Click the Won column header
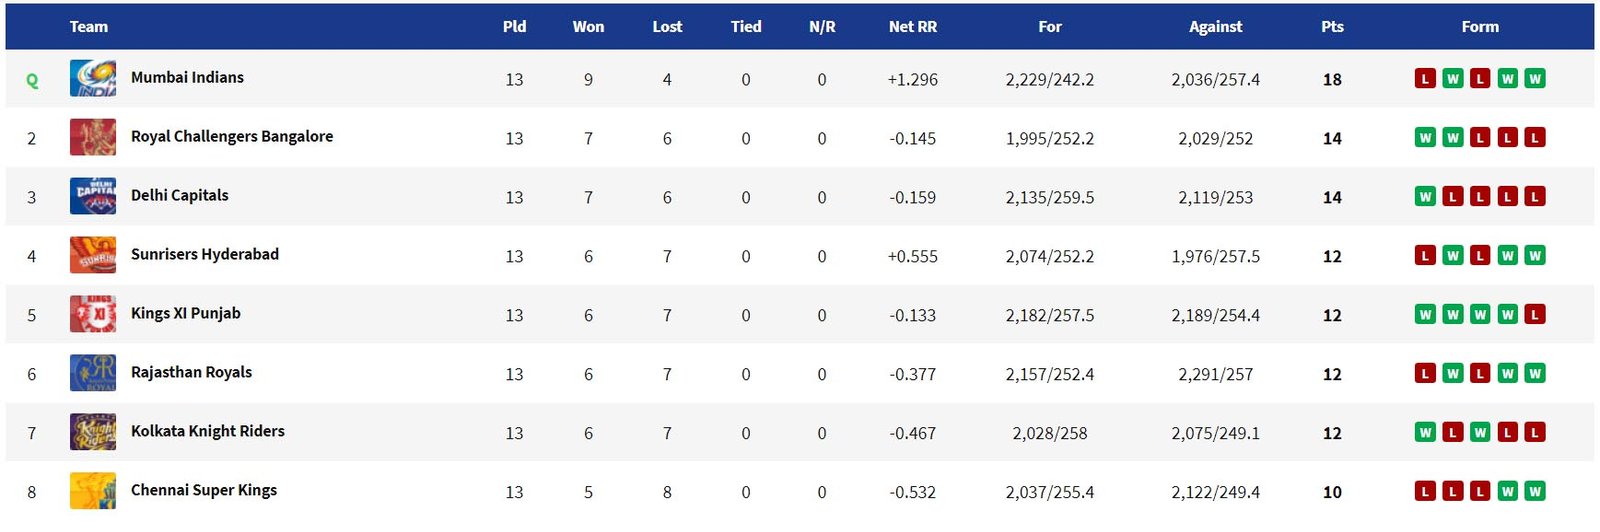The image size is (1600, 532). click(x=588, y=27)
